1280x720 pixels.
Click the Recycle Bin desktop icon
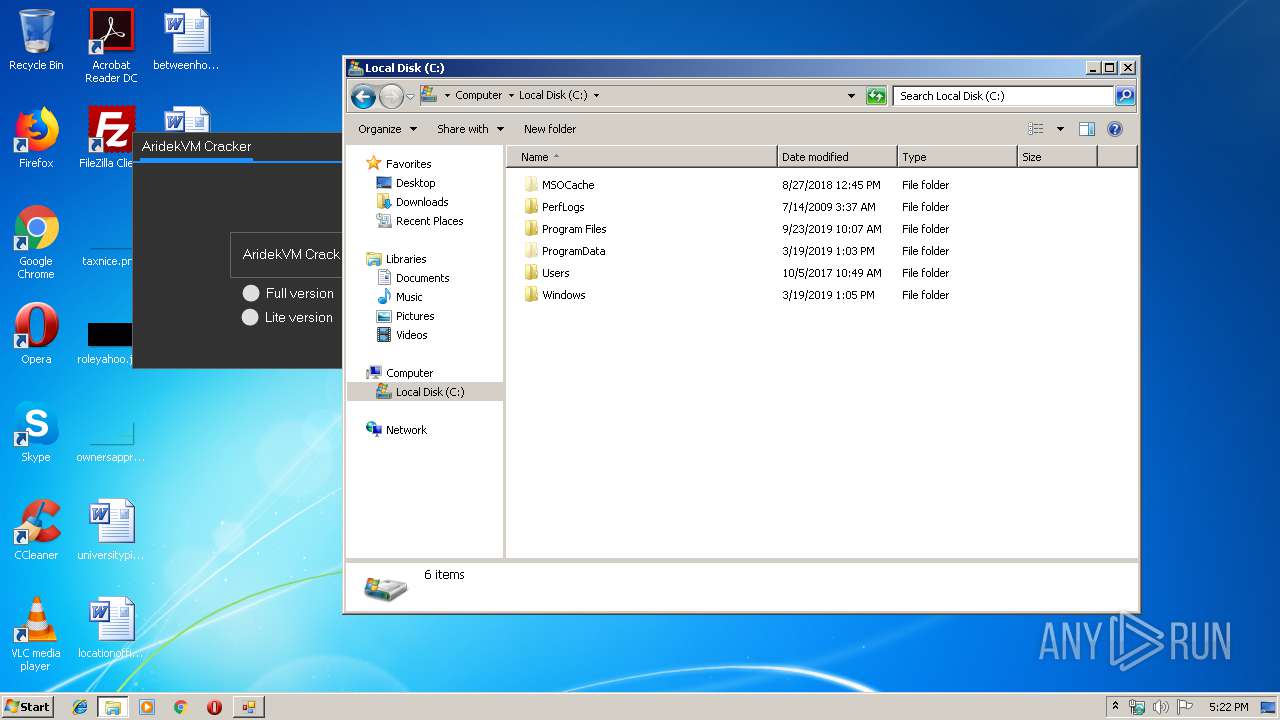36,41
